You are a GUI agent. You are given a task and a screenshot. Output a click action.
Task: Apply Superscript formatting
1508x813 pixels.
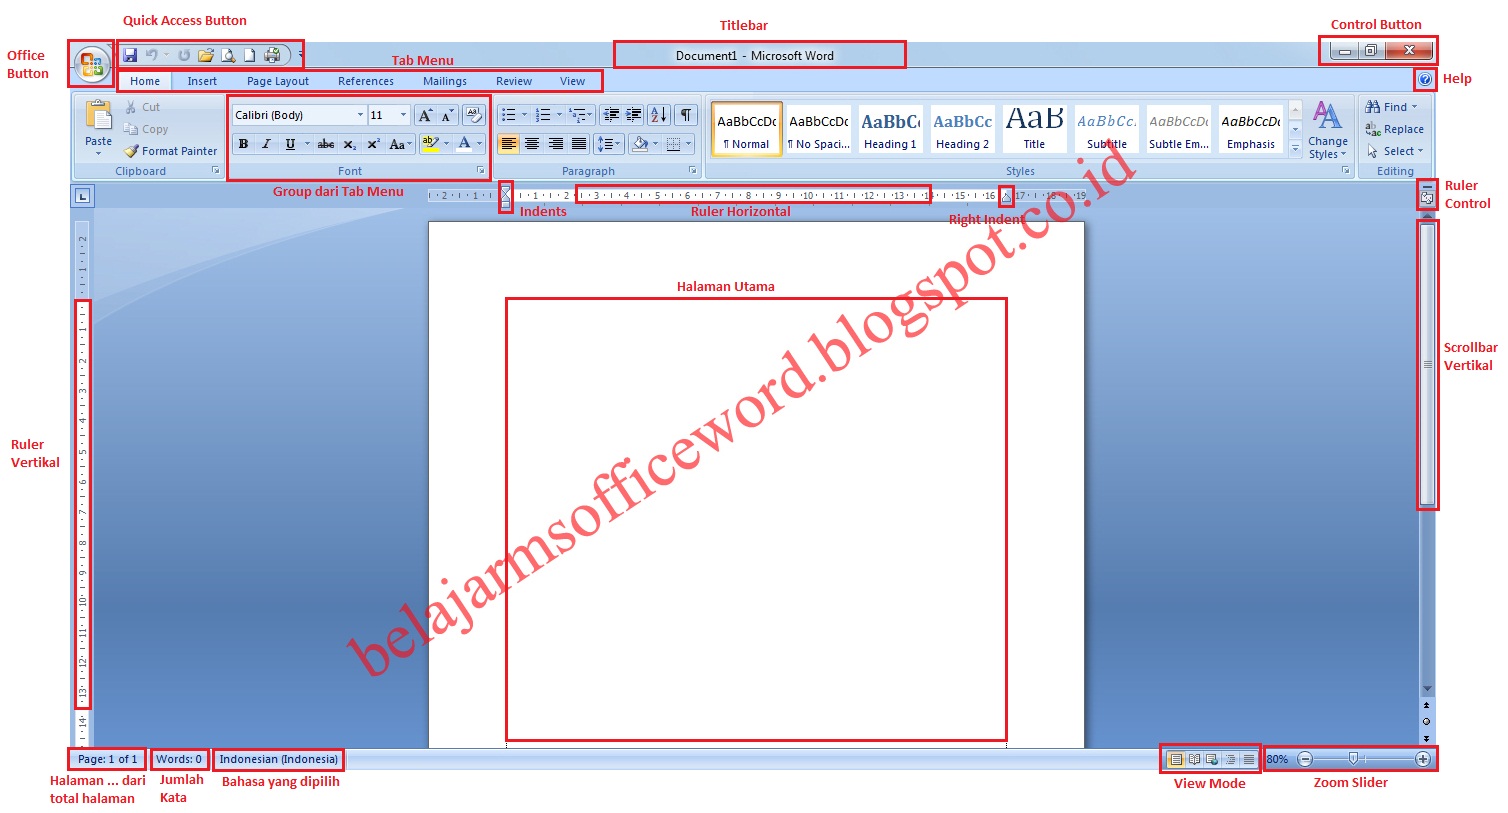373,144
